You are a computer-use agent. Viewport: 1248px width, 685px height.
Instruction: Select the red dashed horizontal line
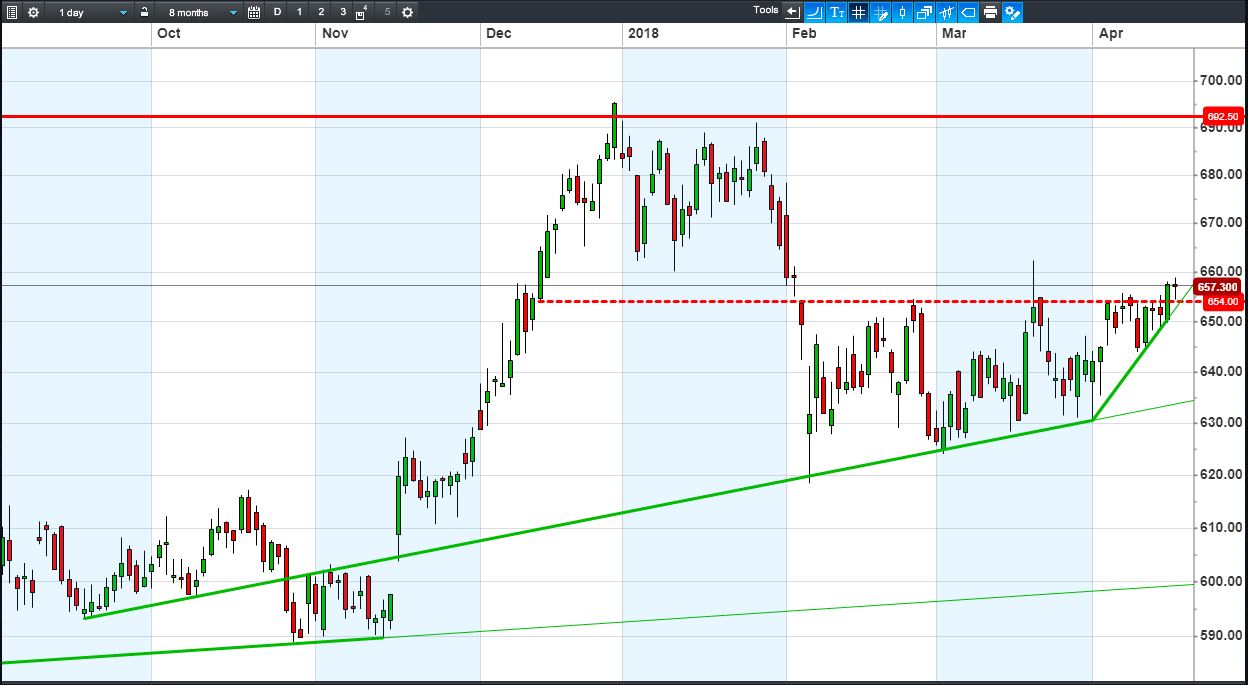(x=870, y=301)
